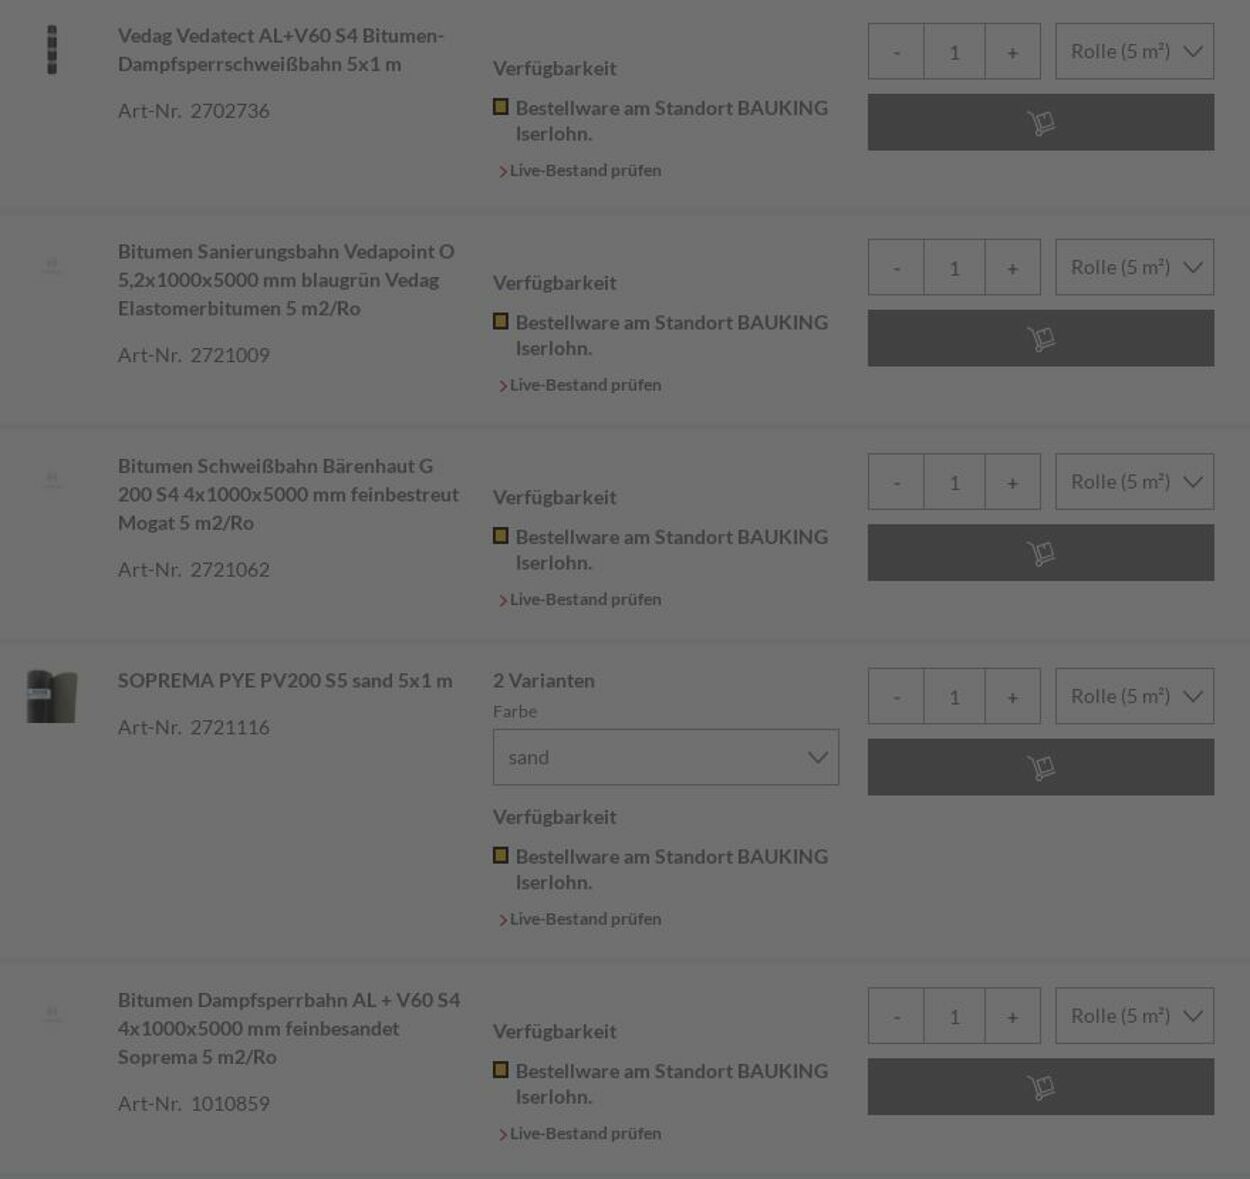Click article number 2721116
This screenshot has width=1250, height=1179.
[230, 728]
